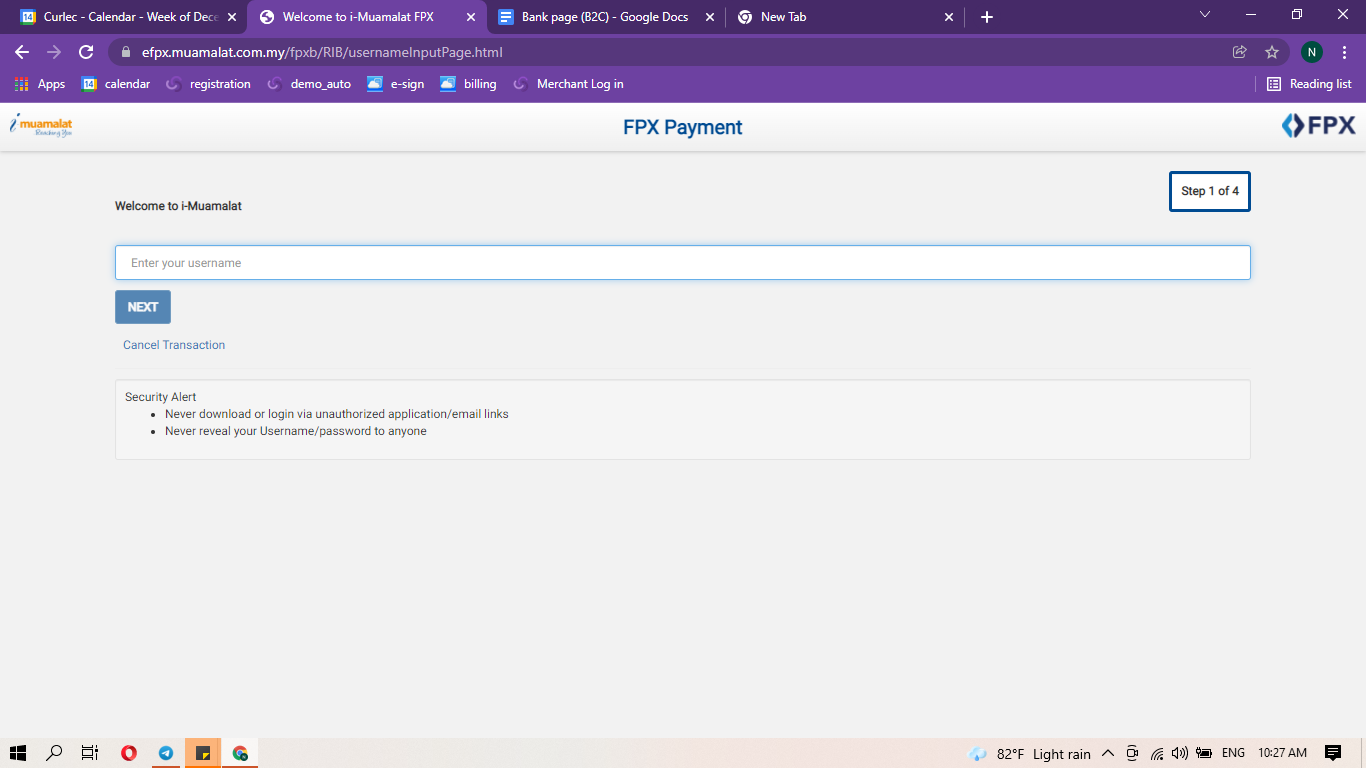
Task: Switch to Bank page Google Docs tab
Action: [x=605, y=17]
